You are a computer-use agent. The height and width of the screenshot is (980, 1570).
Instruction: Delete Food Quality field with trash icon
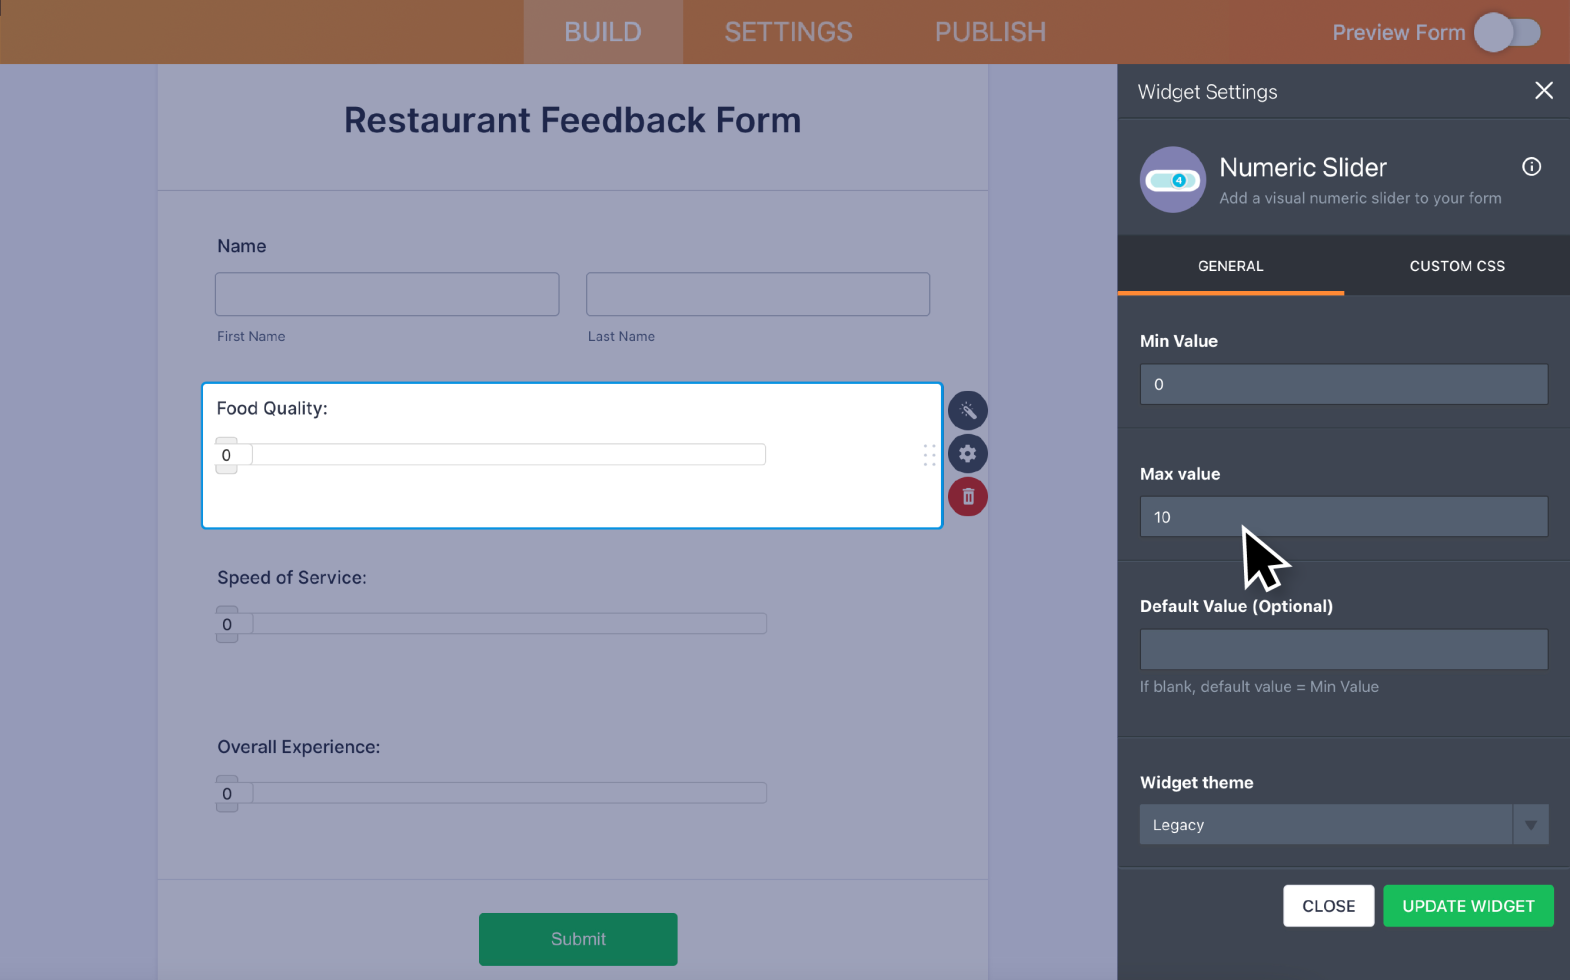coord(967,497)
